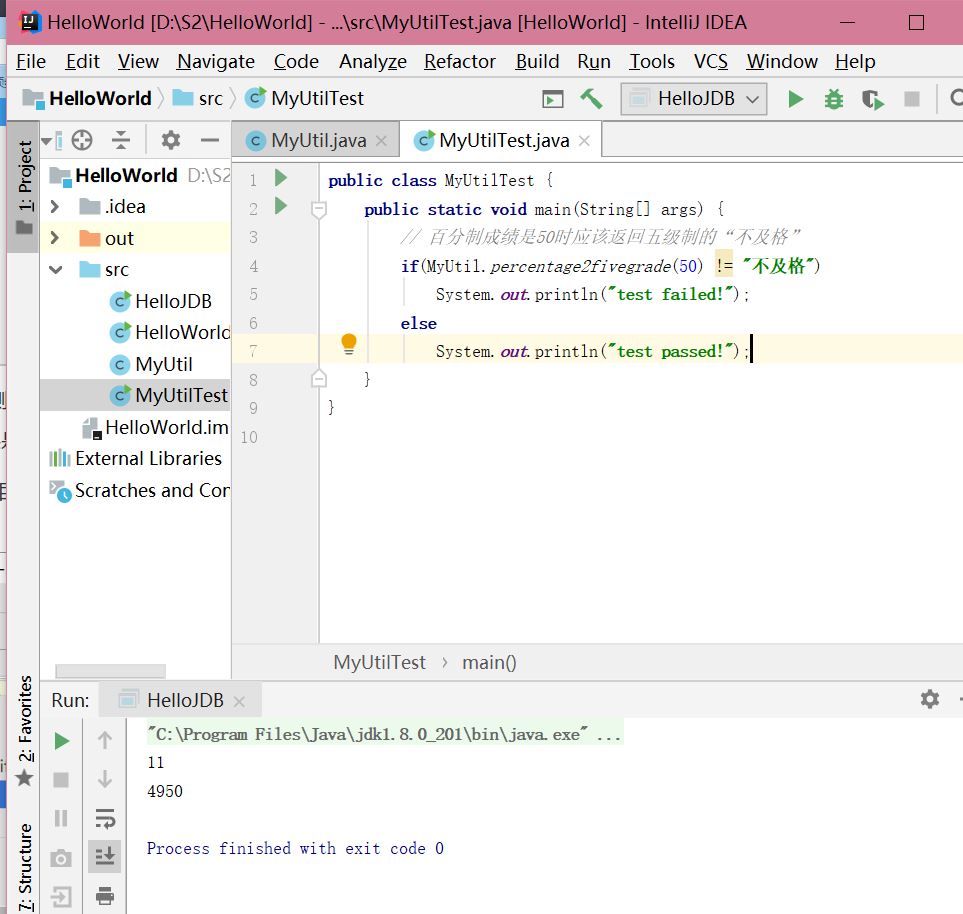Open Project panel settings gear
The height and width of the screenshot is (914, 963).
171,141
